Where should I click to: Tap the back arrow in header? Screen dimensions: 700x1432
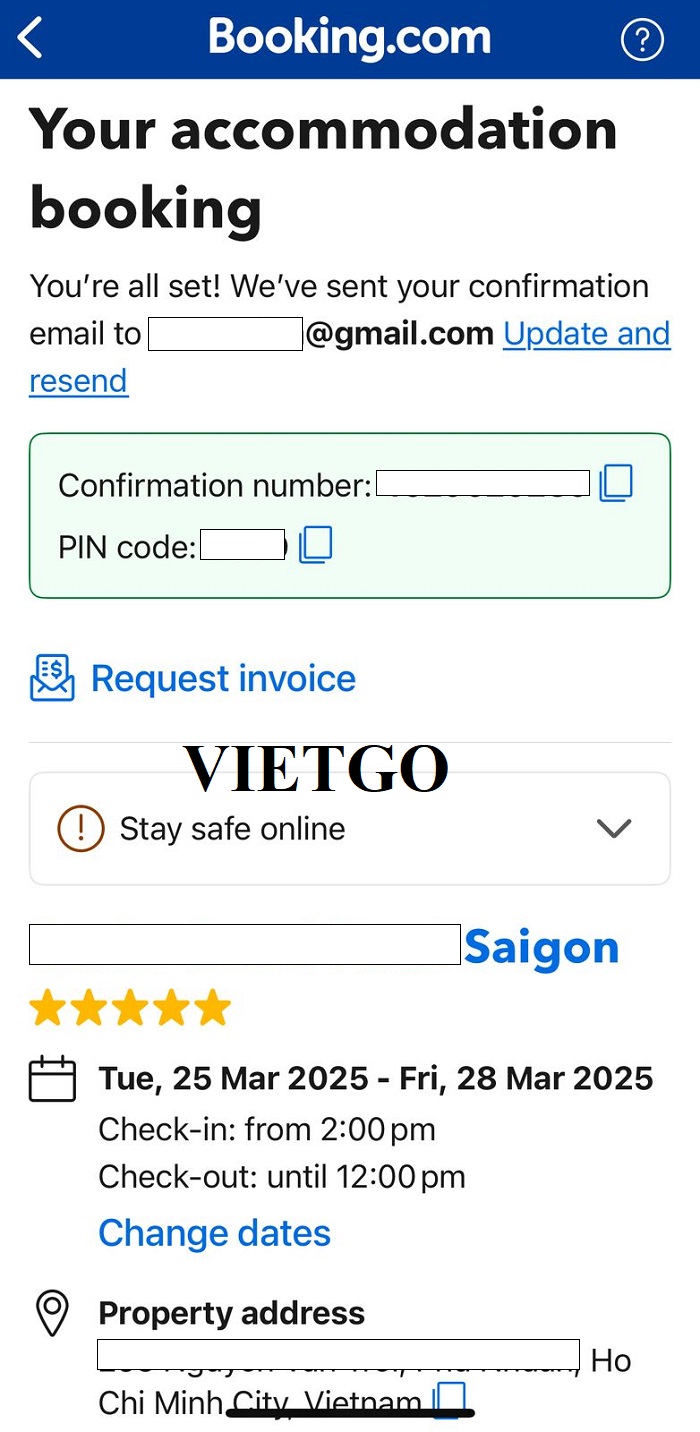tap(30, 38)
